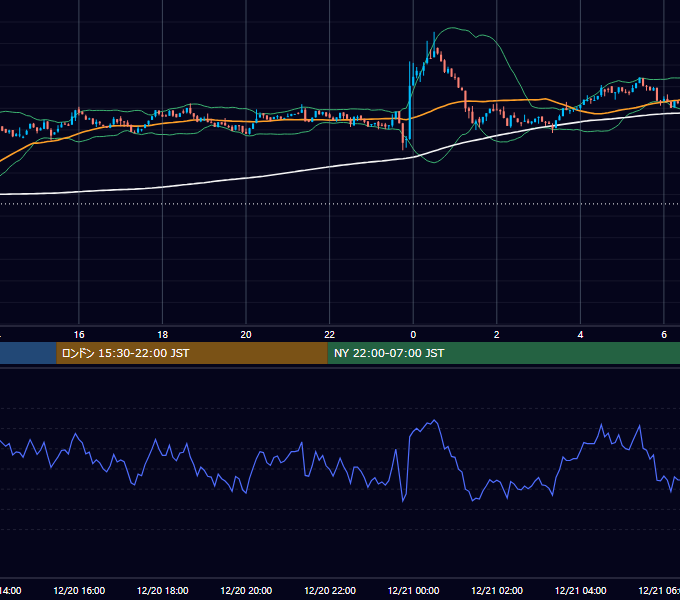This screenshot has height=600, width=680.
Task: Click the 12/21 00:00 label on lower axis
Action: pos(413,591)
